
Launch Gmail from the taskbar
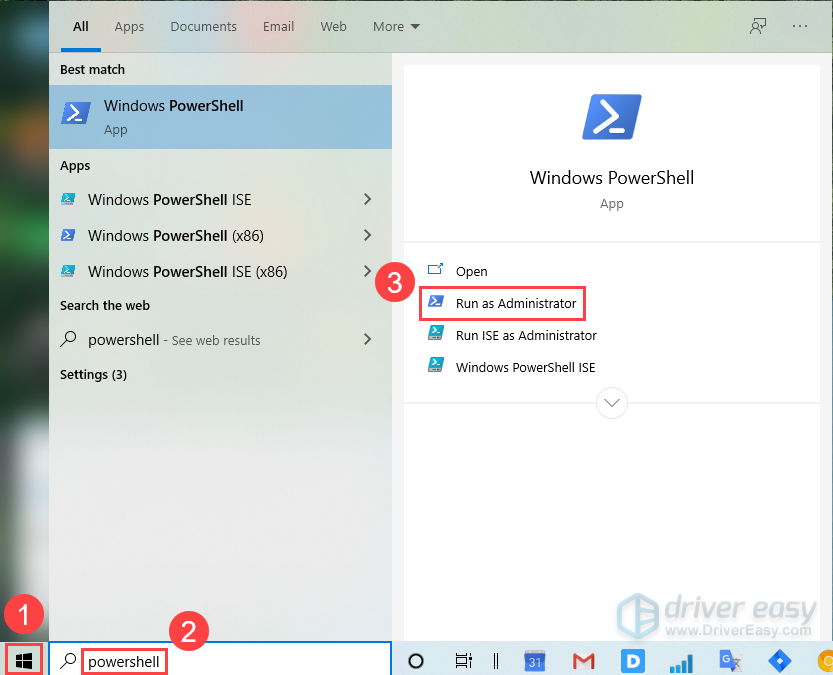(584, 660)
